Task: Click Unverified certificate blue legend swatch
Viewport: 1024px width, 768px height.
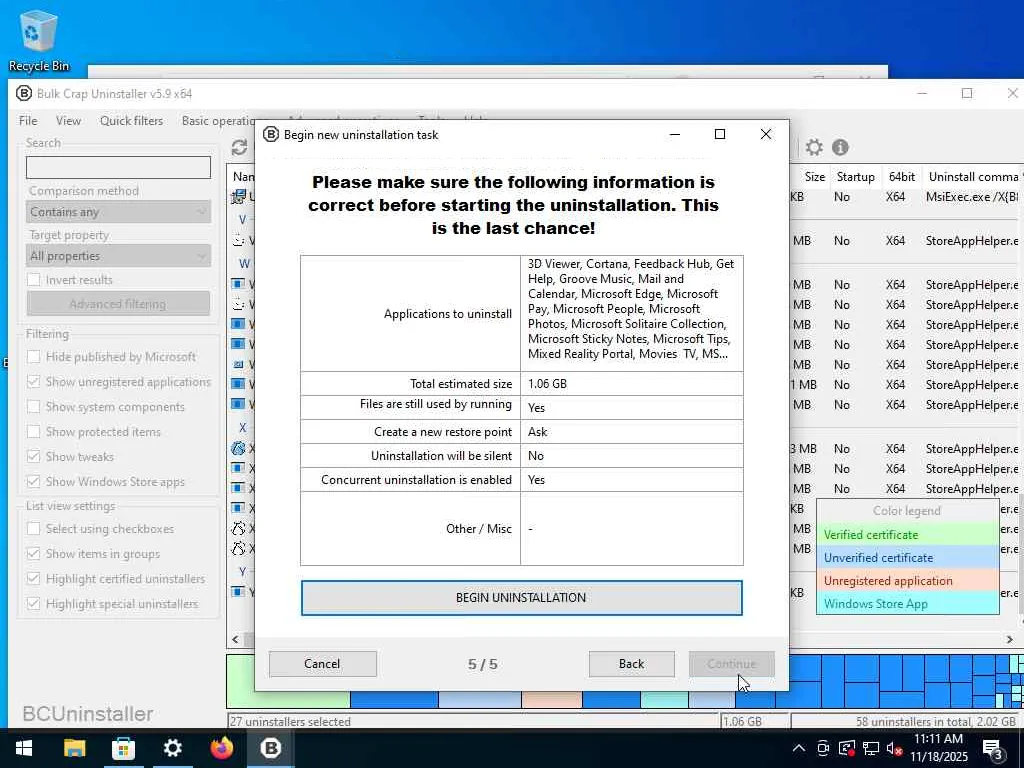Action: click(907, 558)
